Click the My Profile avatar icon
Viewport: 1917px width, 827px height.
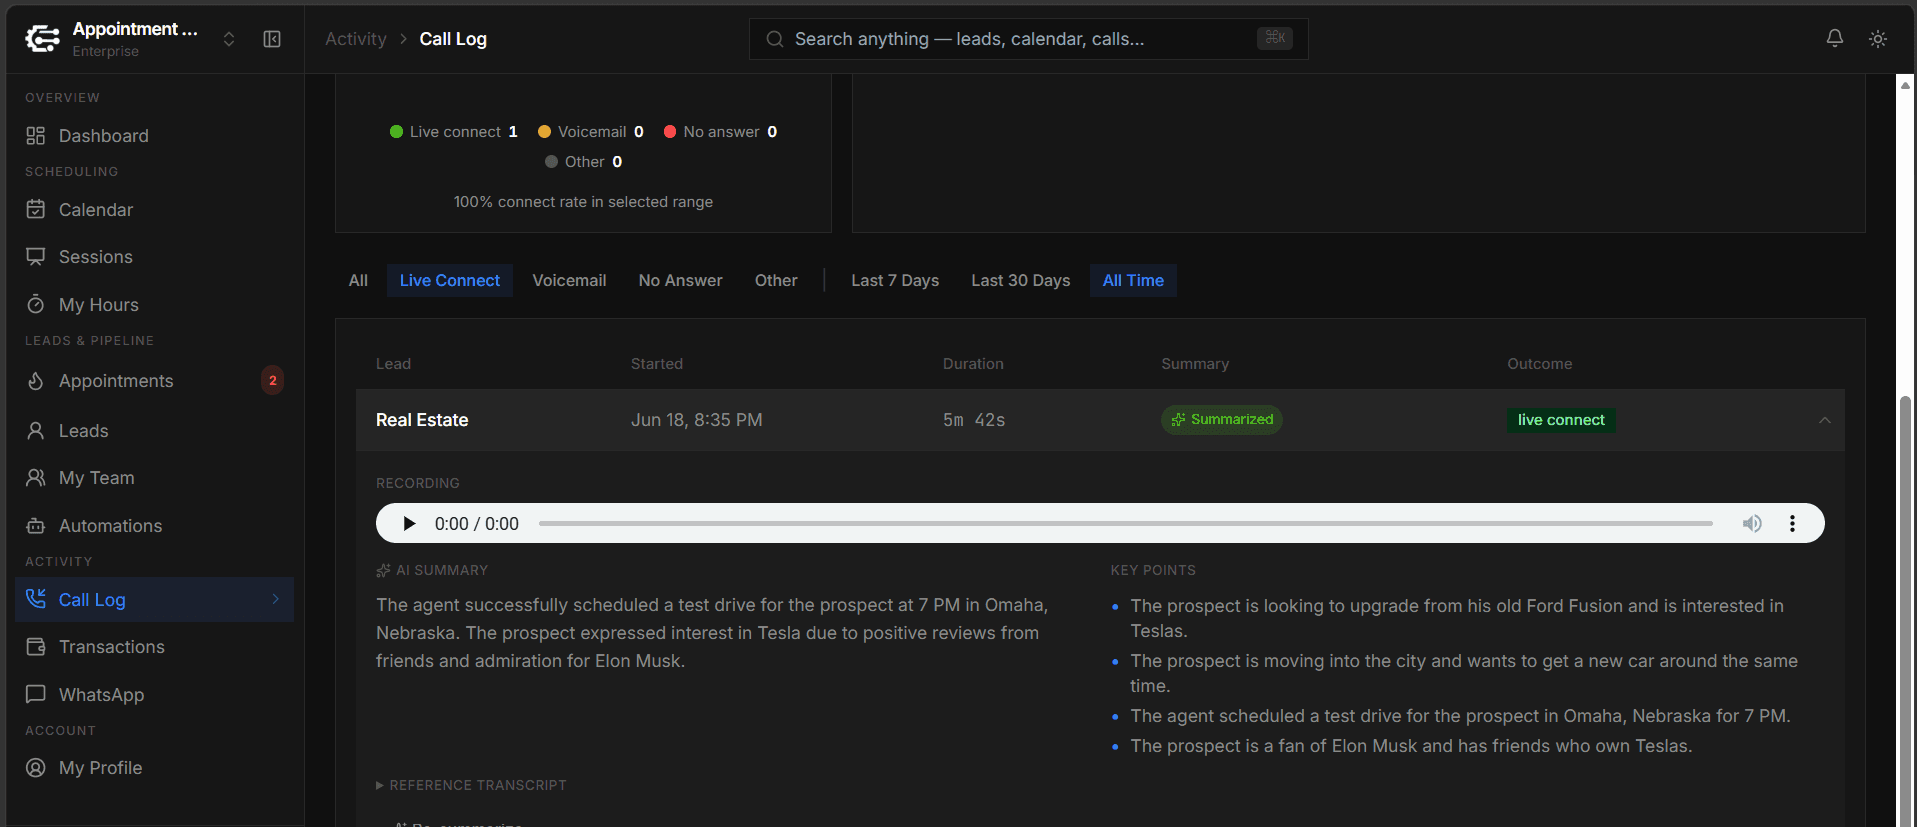pos(36,768)
